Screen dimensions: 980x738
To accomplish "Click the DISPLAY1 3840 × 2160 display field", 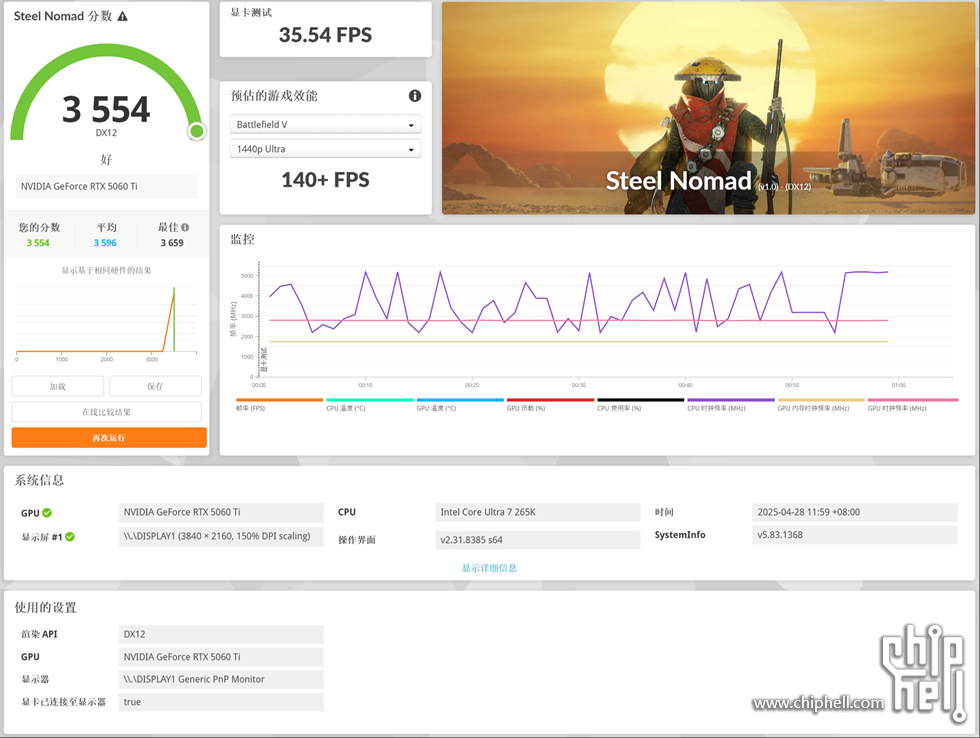I will click(221, 537).
